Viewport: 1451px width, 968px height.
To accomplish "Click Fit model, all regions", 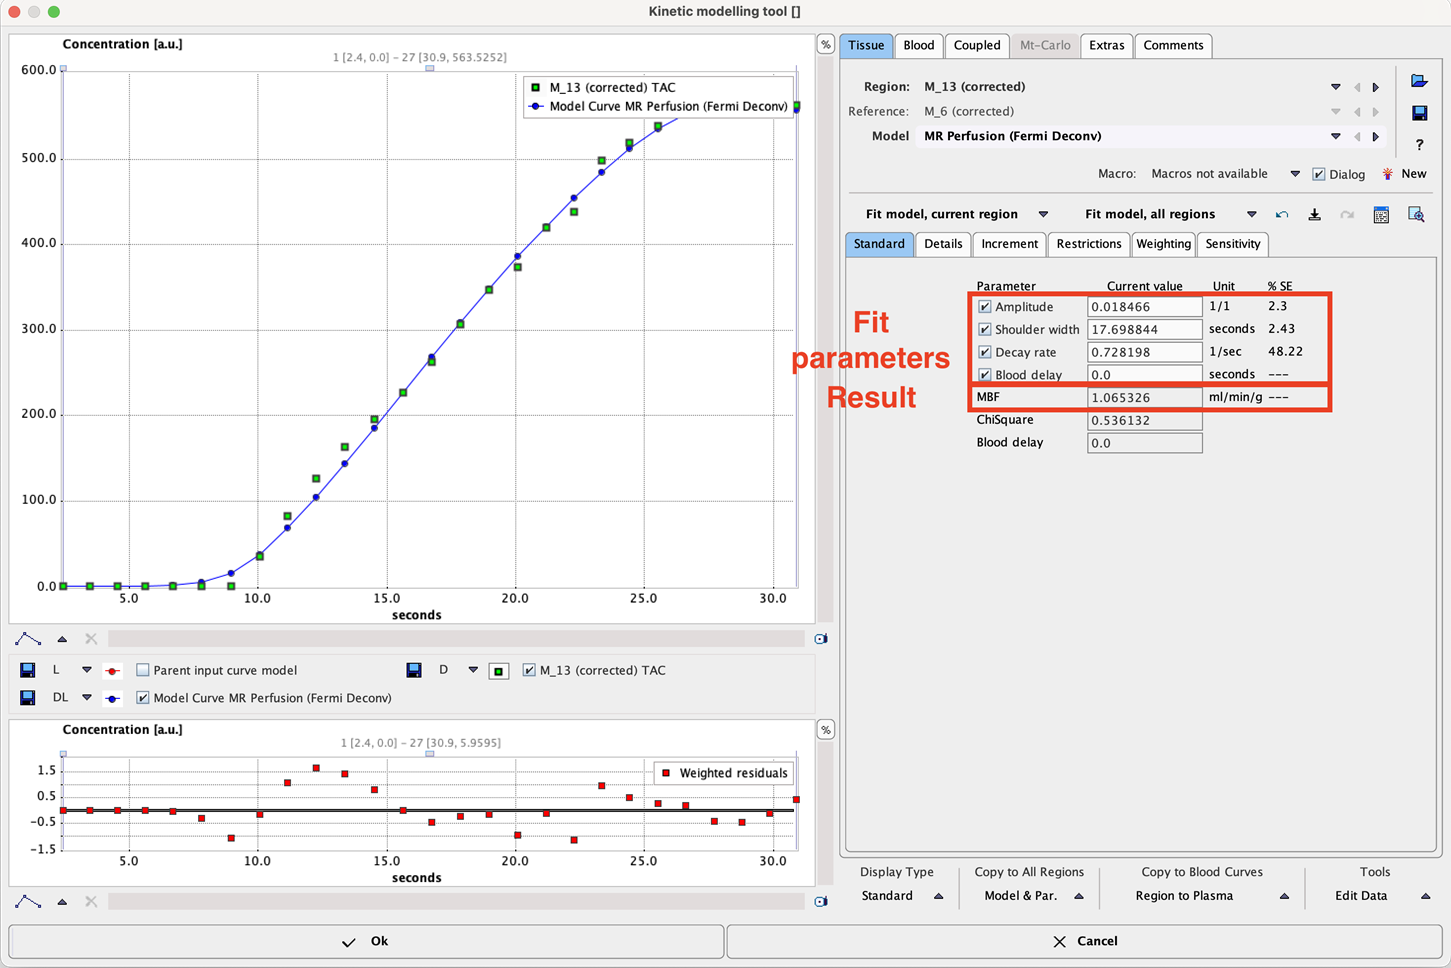I will (x=1150, y=214).
